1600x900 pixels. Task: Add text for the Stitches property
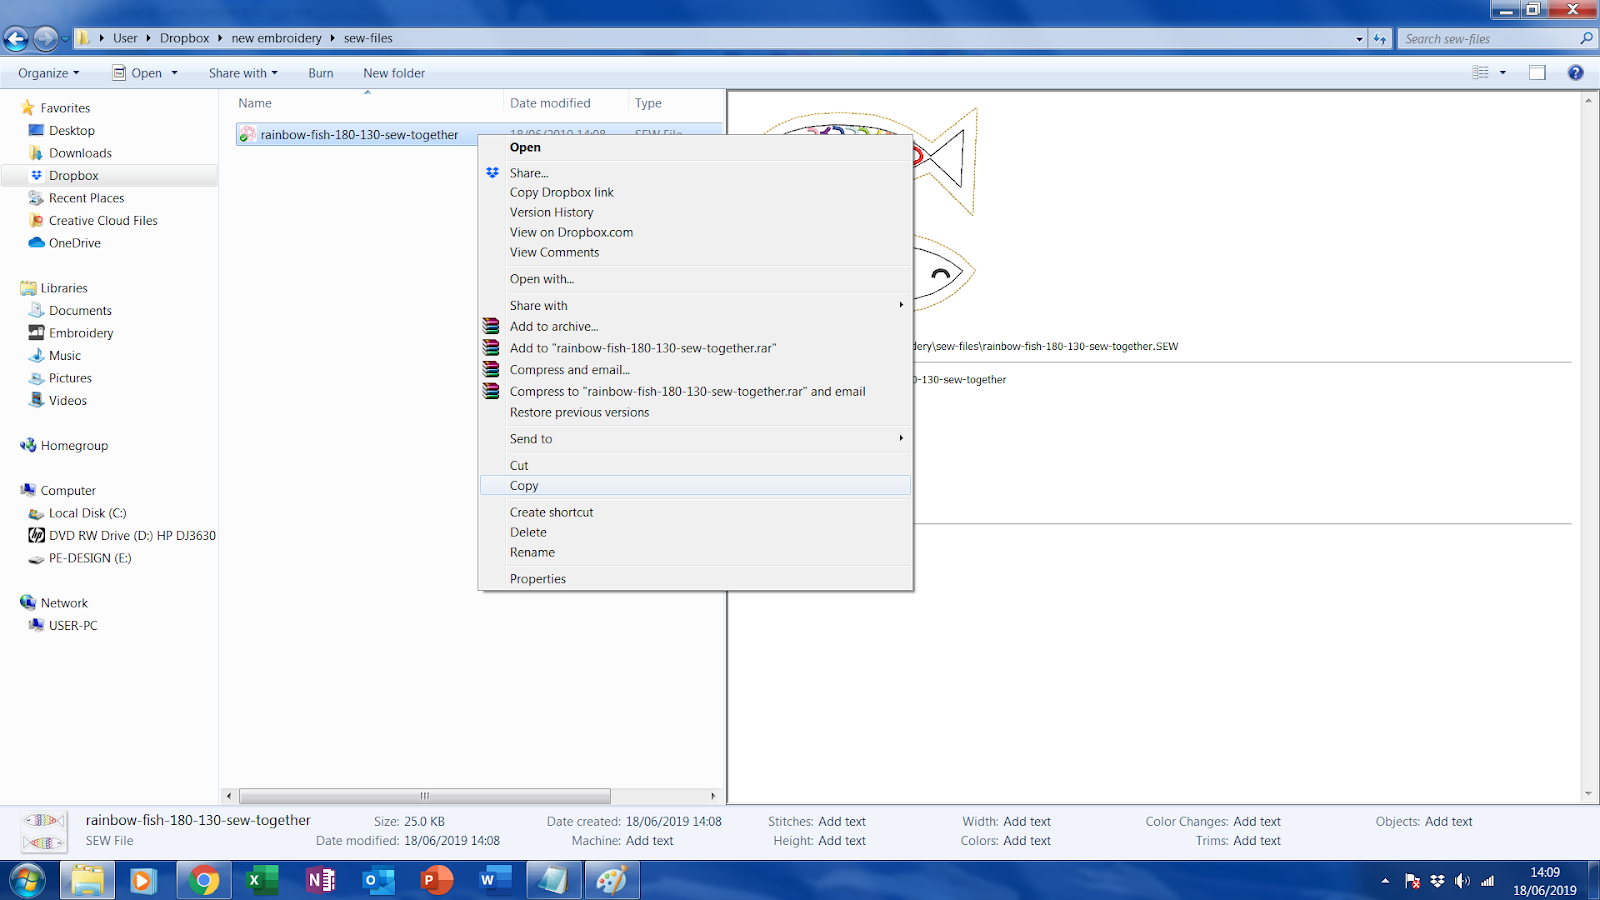pos(842,822)
